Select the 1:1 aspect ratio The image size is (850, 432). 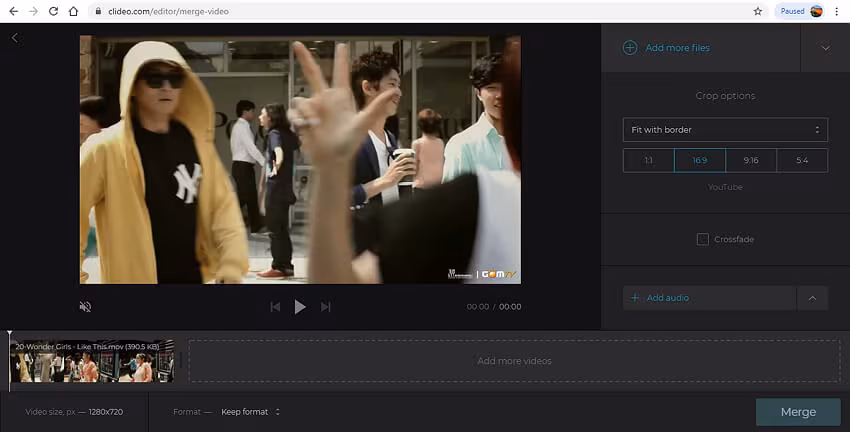[x=648, y=160]
